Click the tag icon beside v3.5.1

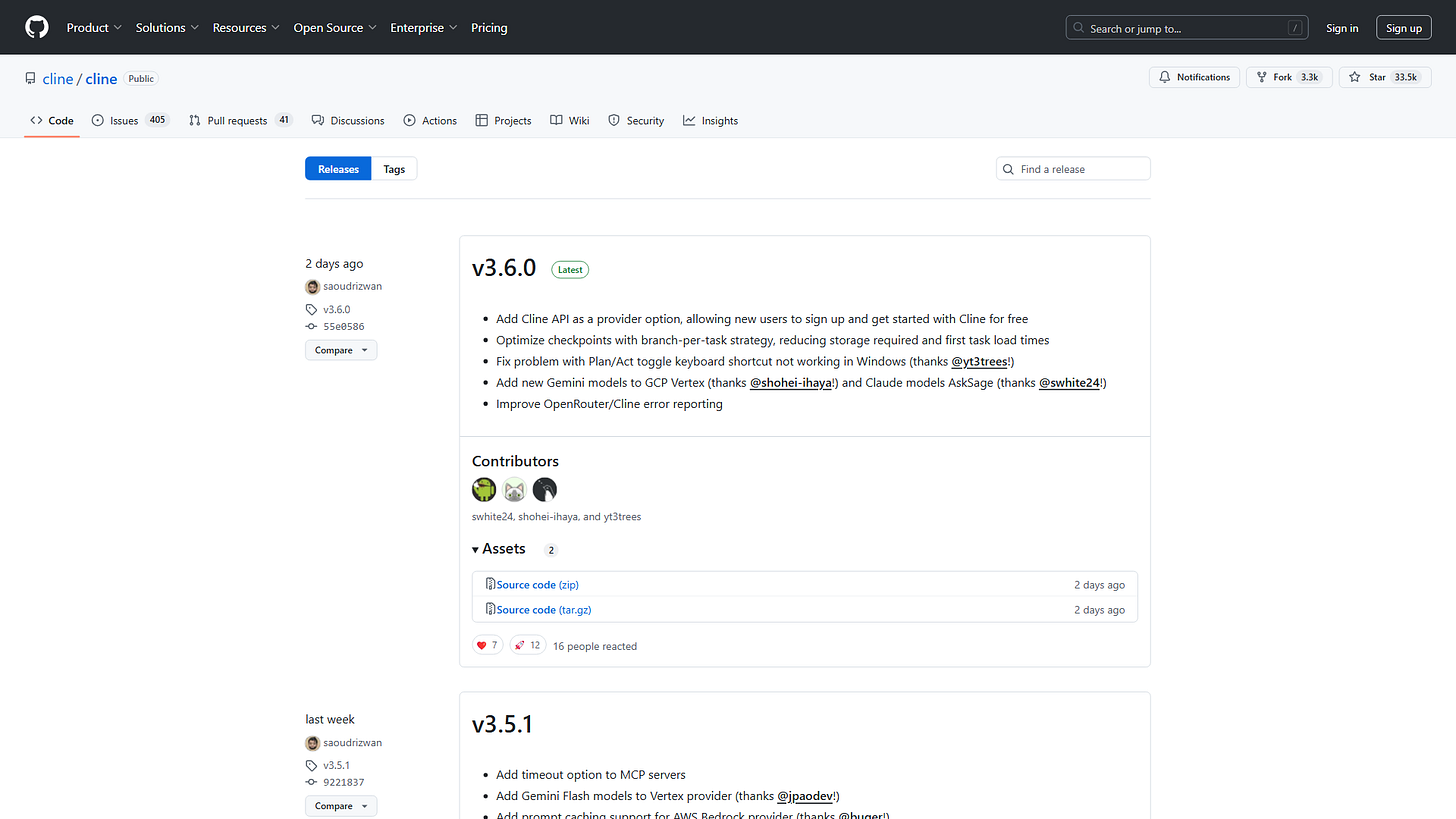click(x=312, y=766)
